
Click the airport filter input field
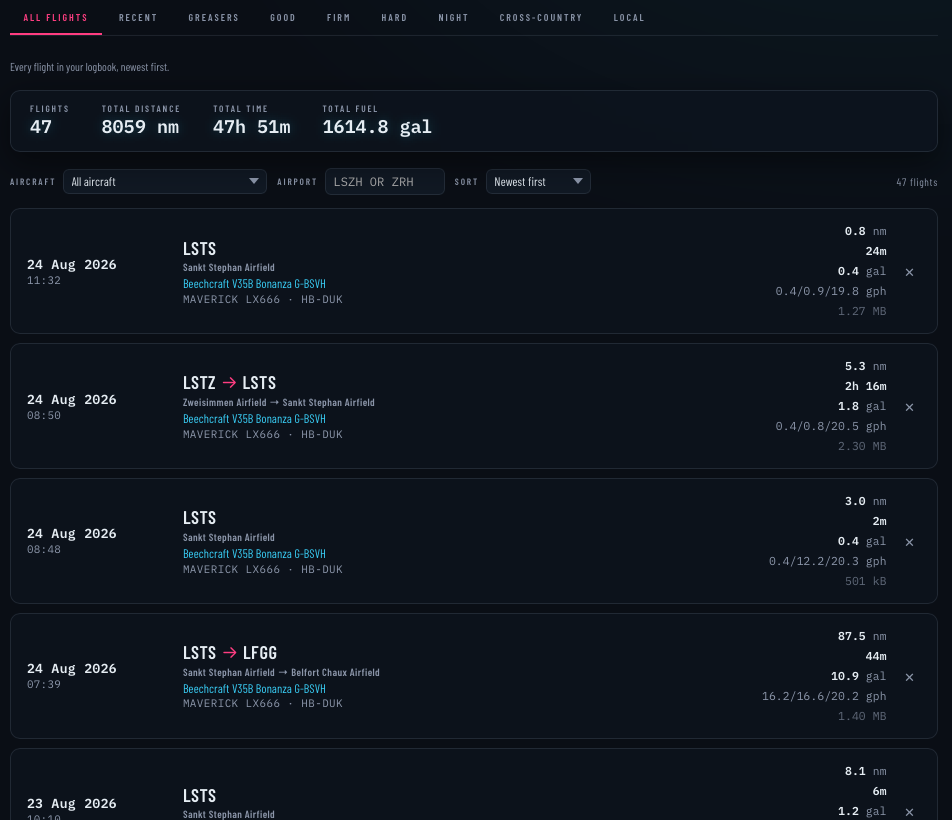tap(385, 181)
